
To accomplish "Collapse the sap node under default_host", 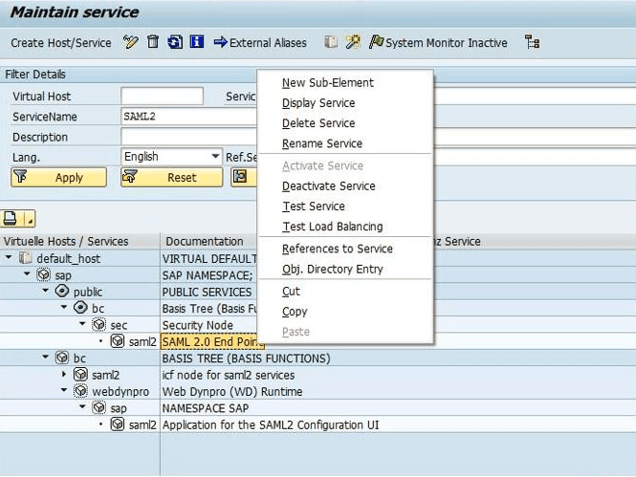I will coord(27,274).
